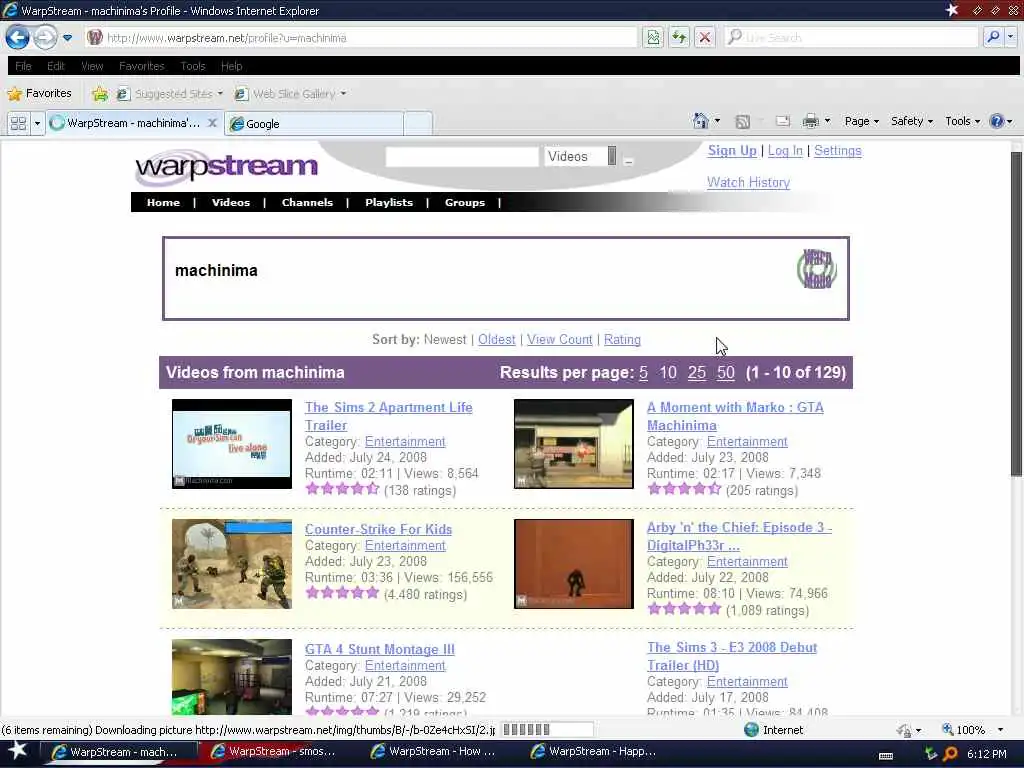Viewport: 1024px width, 768px height.
Task: Open the tab list dropdown arrow
Action: [37, 123]
